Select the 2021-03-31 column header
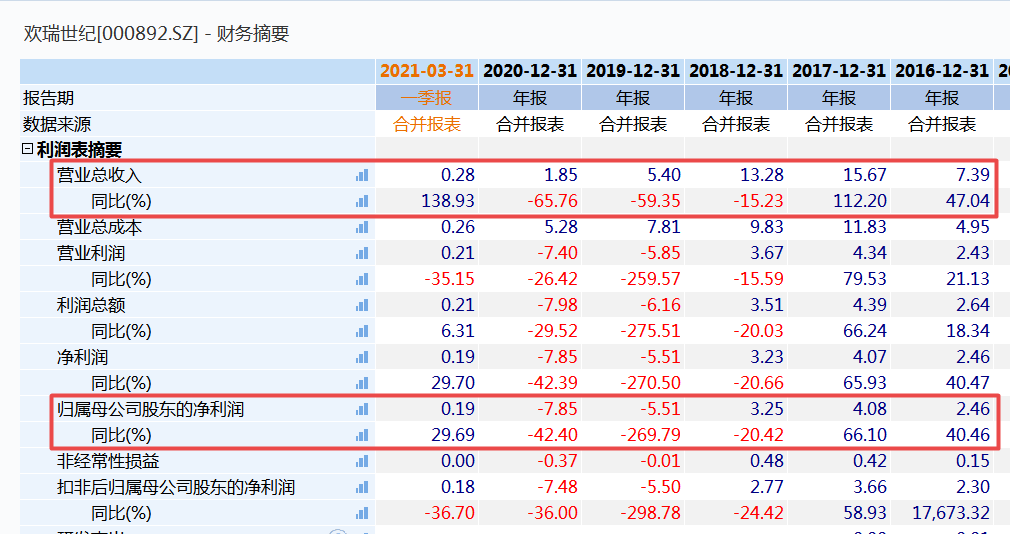 click(x=427, y=71)
